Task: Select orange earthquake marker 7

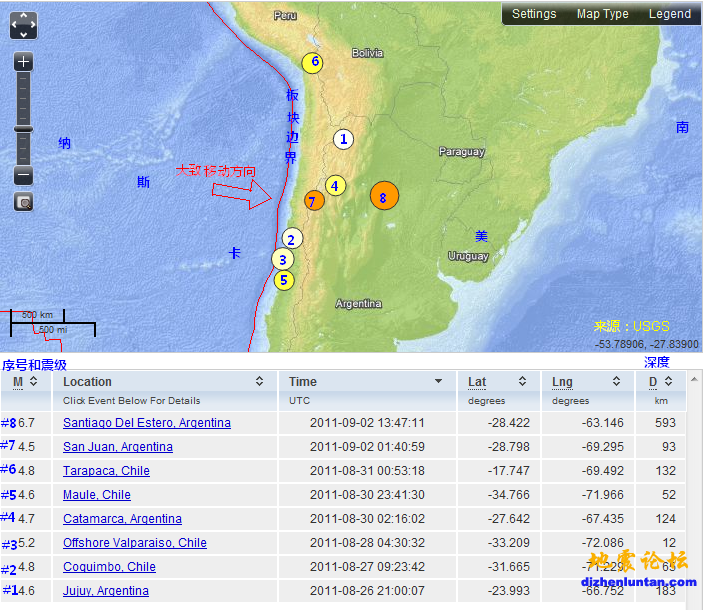Action: tap(314, 201)
